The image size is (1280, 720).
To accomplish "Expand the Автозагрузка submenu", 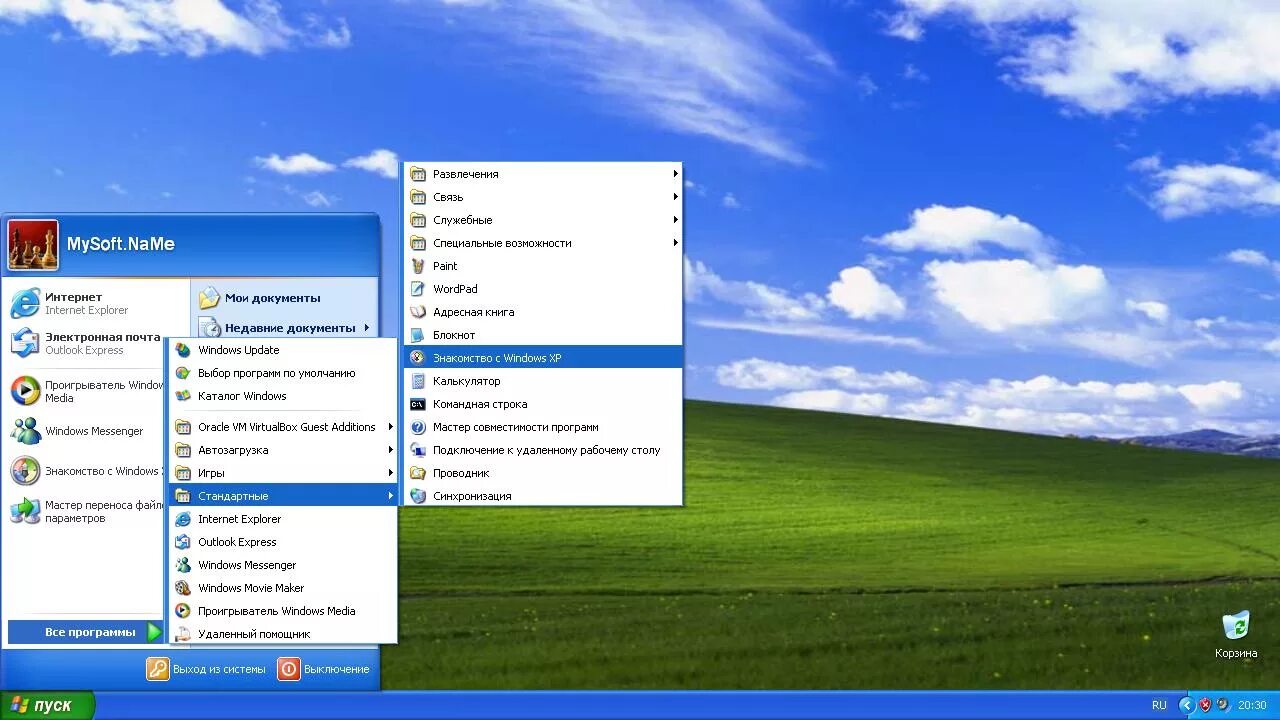I will [x=283, y=450].
